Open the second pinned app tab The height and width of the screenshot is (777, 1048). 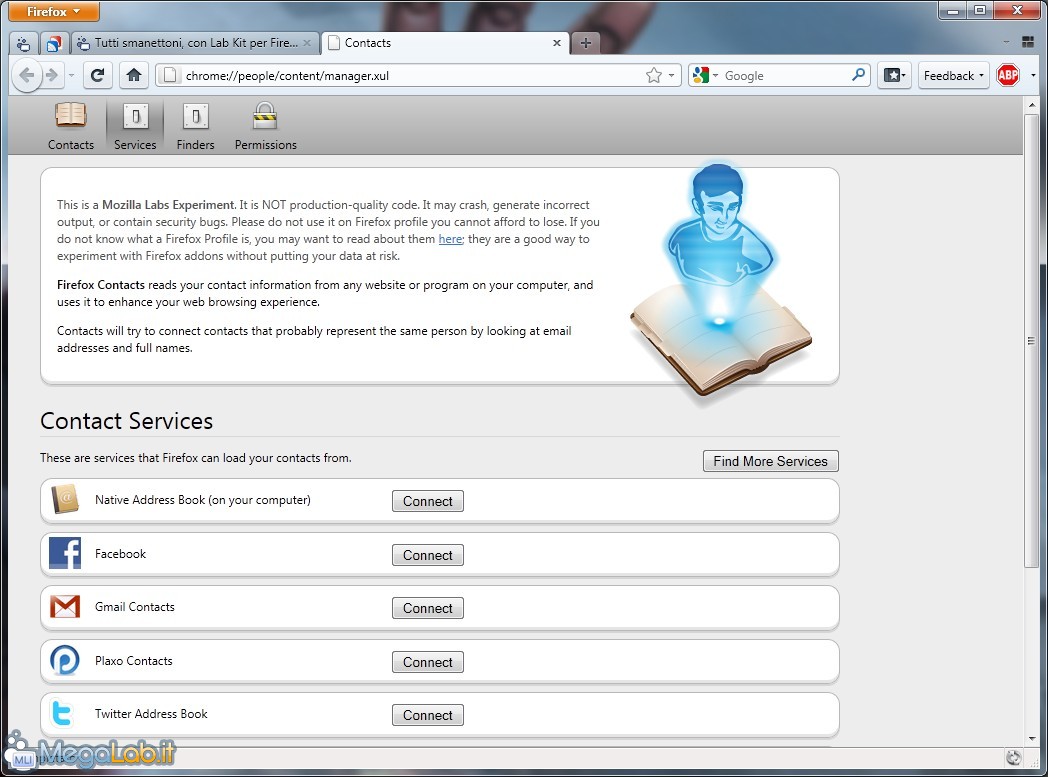click(53, 43)
